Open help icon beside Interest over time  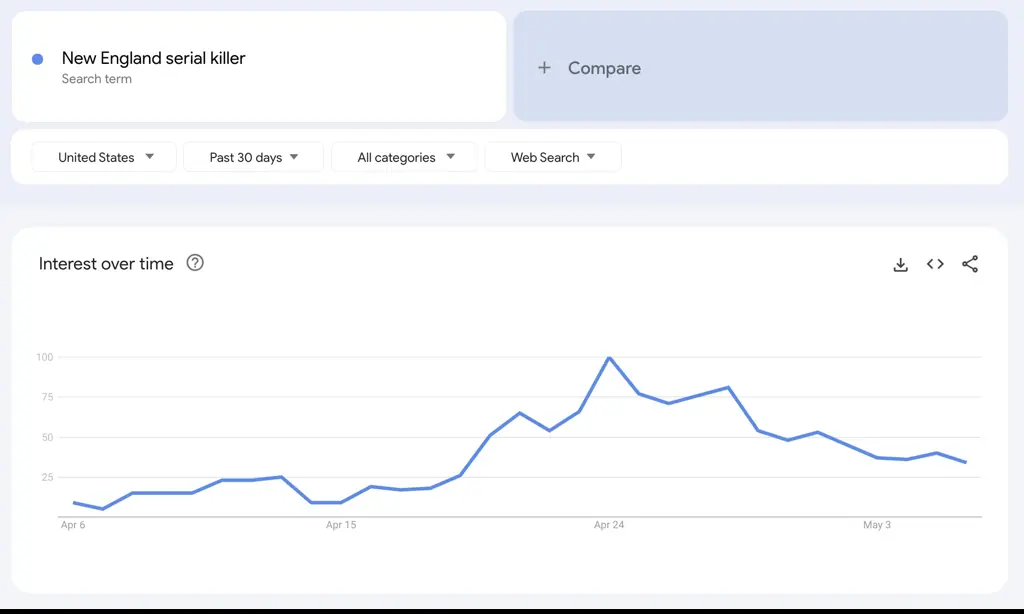point(195,263)
